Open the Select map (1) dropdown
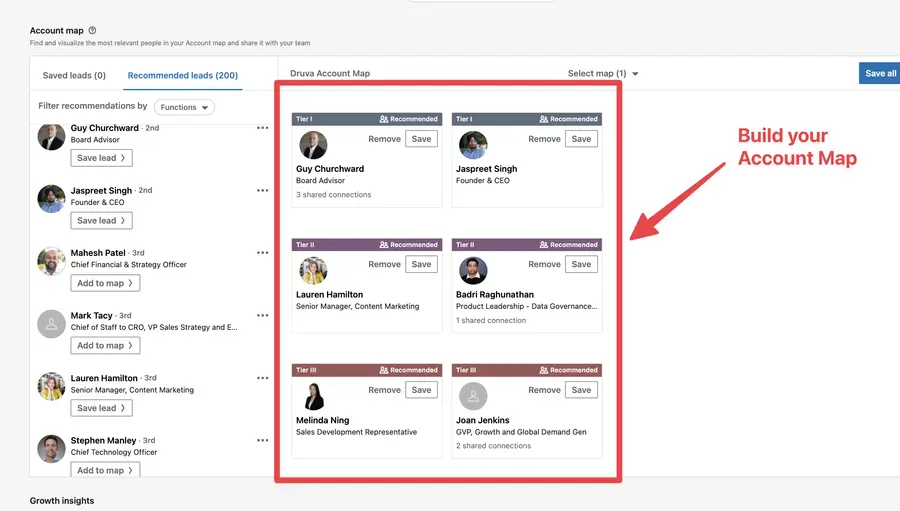This screenshot has height=511, width=900. tap(603, 73)
